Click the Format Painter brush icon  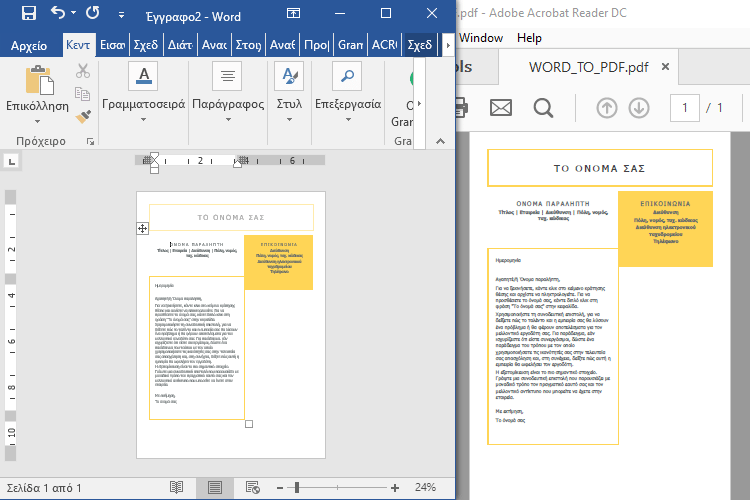click(83, 115)
